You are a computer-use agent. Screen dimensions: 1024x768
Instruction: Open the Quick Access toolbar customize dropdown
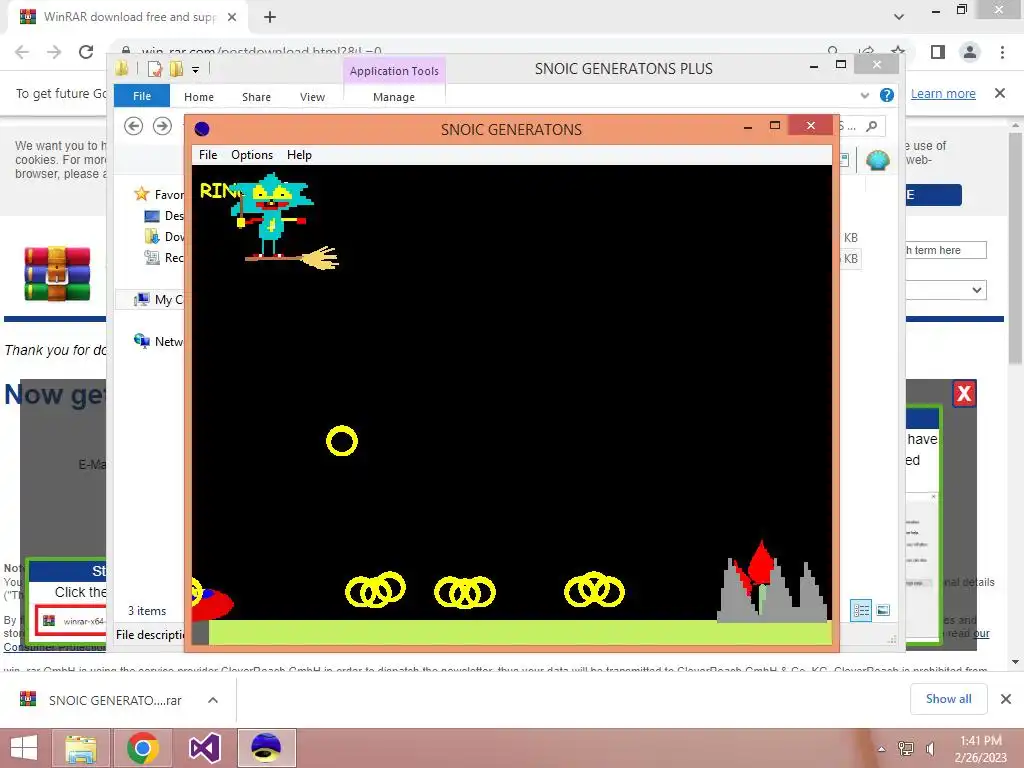point(195,69)
